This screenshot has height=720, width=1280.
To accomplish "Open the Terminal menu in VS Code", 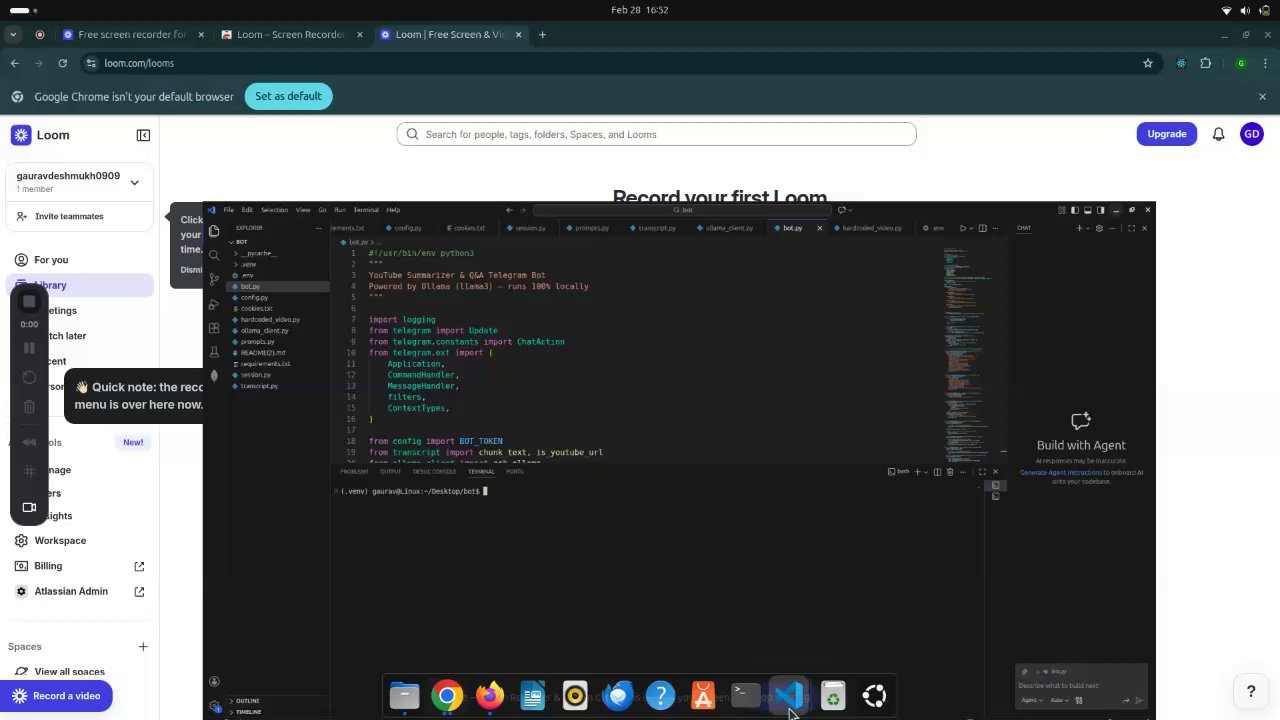I will pos(366,210).
